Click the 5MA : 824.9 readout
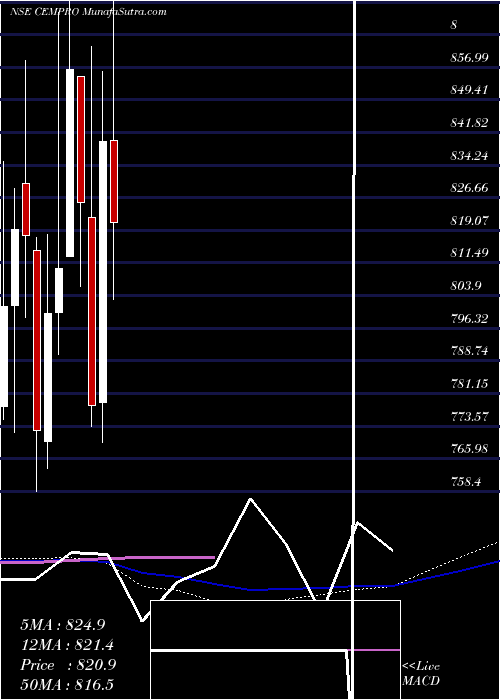 pyautogui.click(x=63, y=625)
